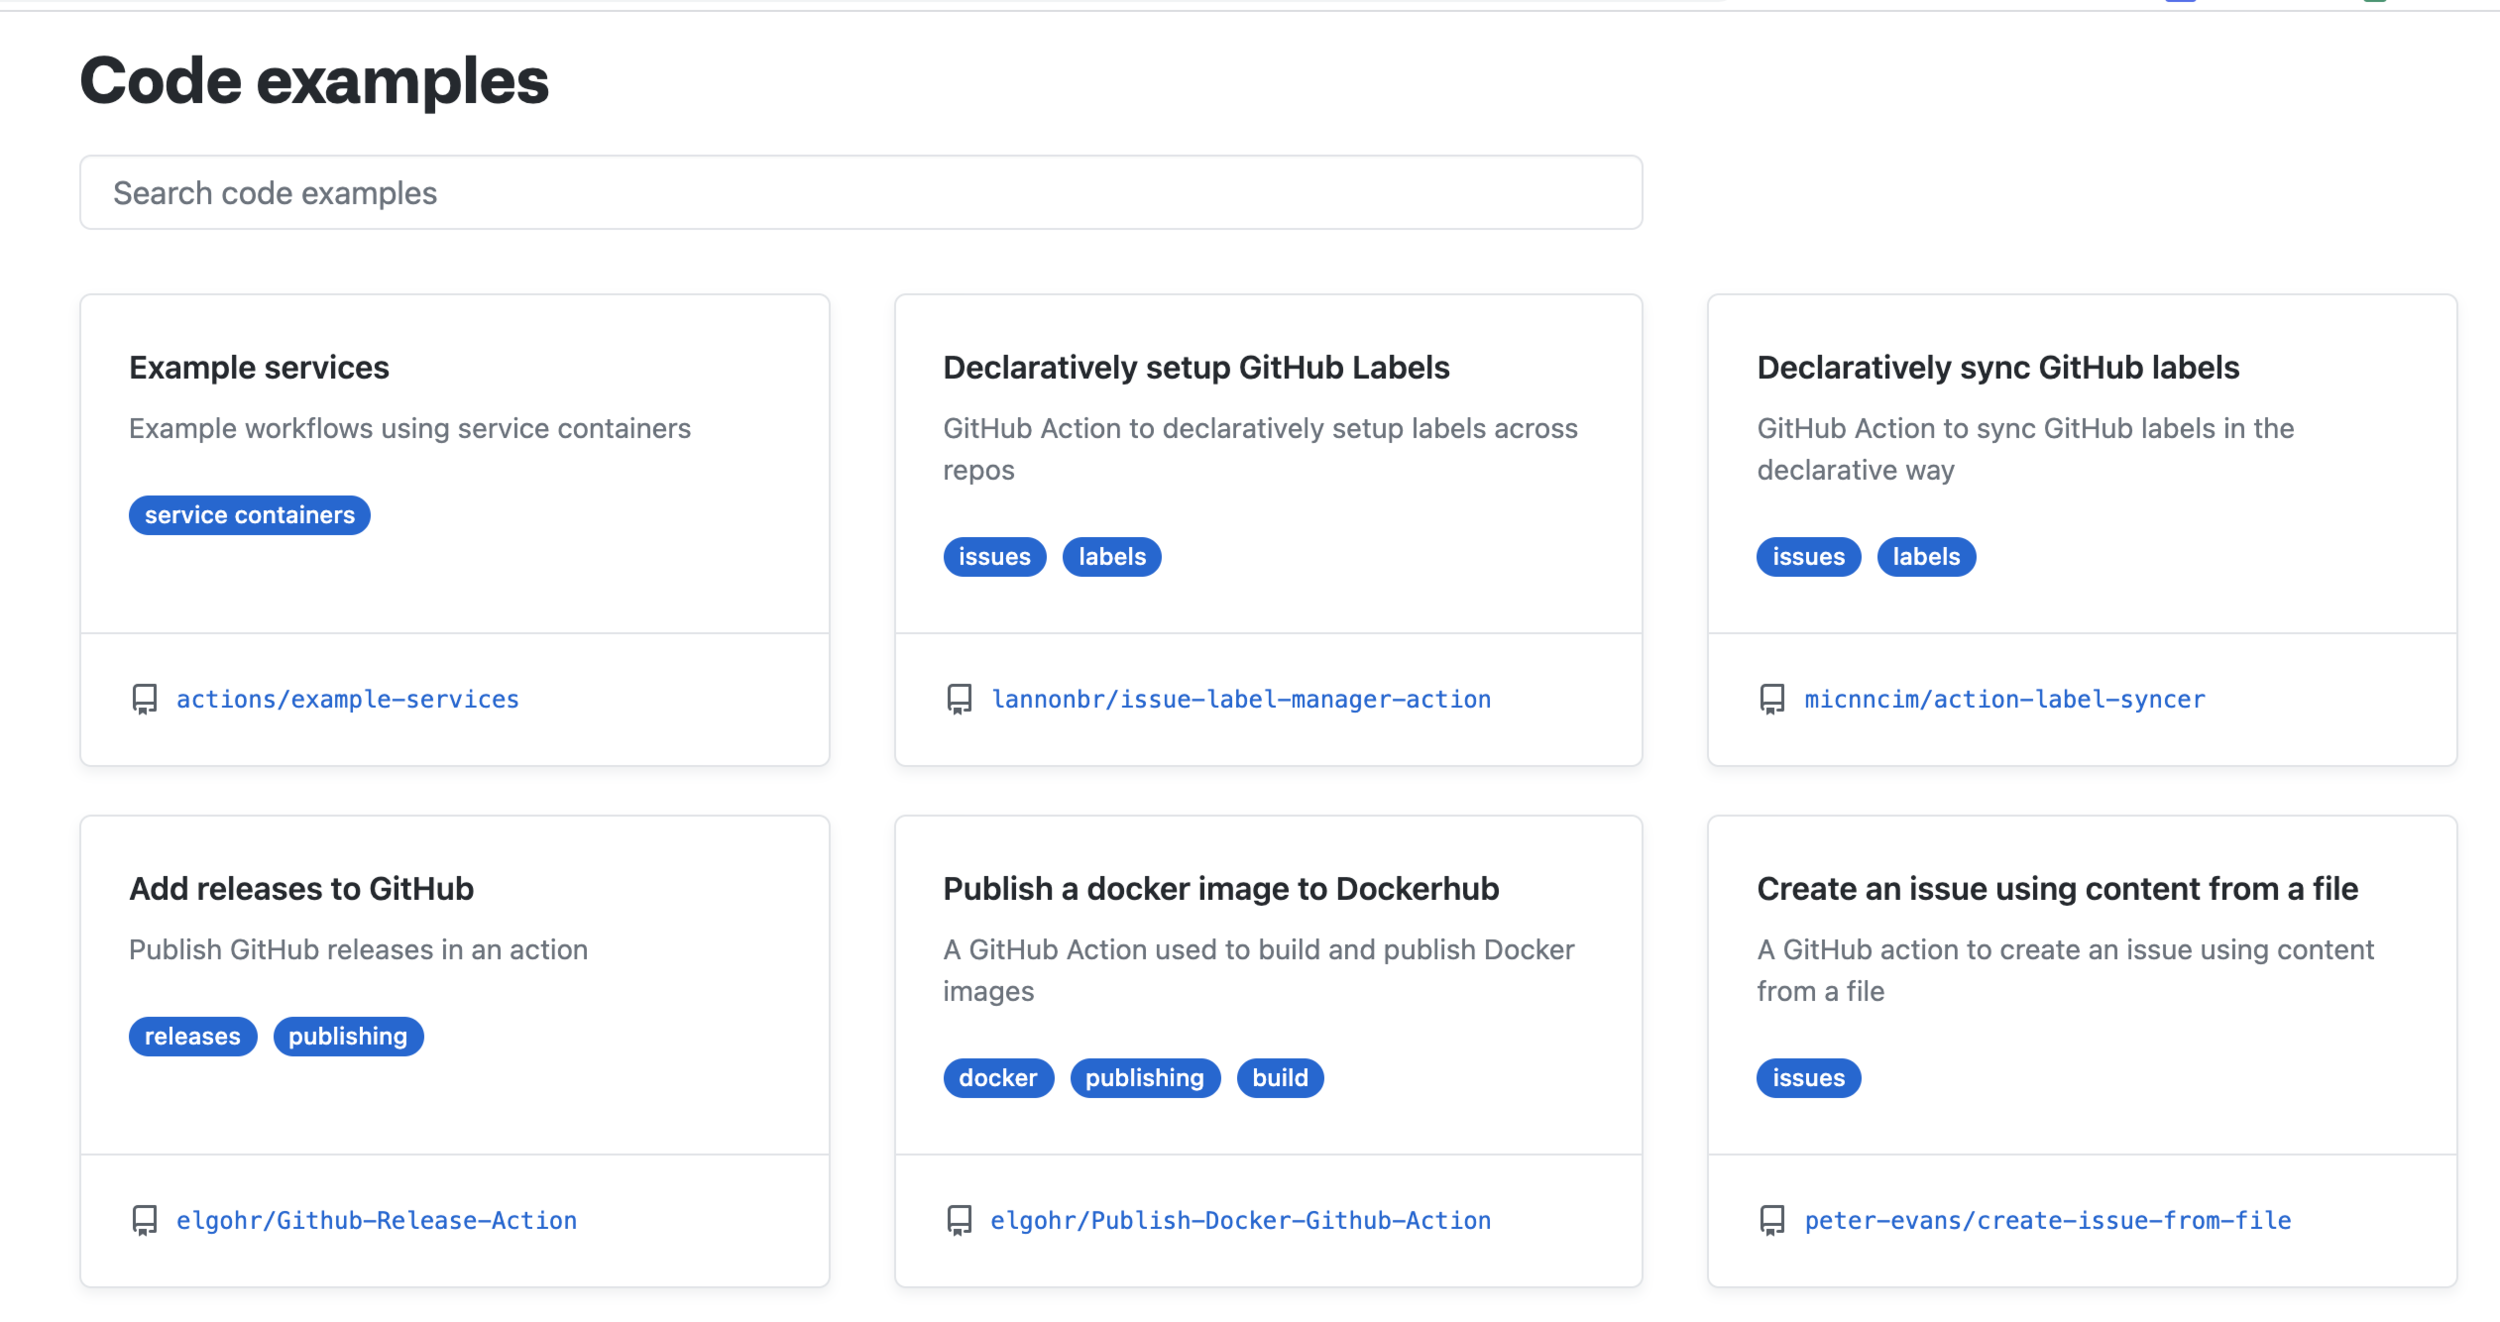The width and height of the screenshot is (2500, 1322).
Task: Open micnncim/action-label-syncer repository link
Action: [2004, 699]
